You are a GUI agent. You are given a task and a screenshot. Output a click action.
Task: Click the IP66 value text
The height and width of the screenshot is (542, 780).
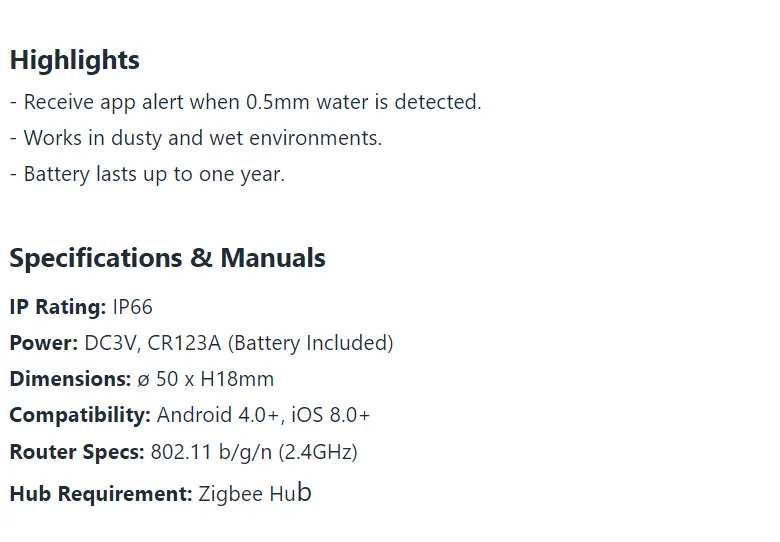[x=133, y=307]
